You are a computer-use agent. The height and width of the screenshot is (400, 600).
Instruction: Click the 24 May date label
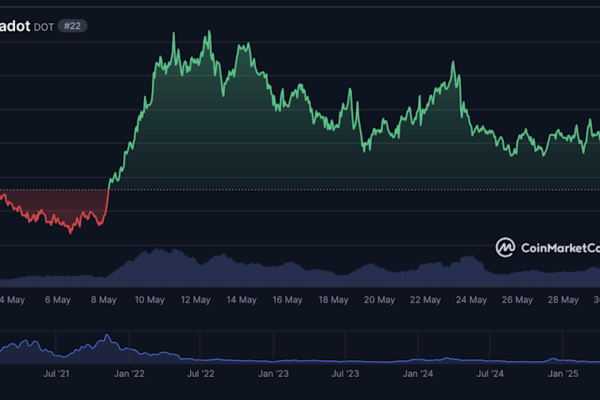[x=471, y=300]
